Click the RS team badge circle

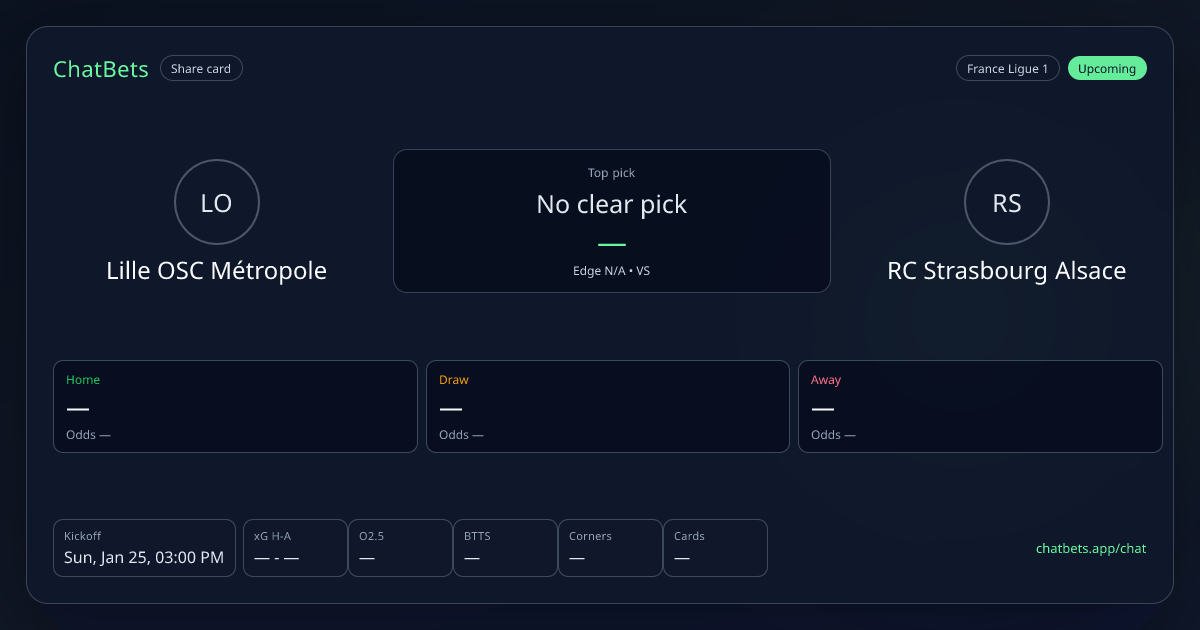1006,203
